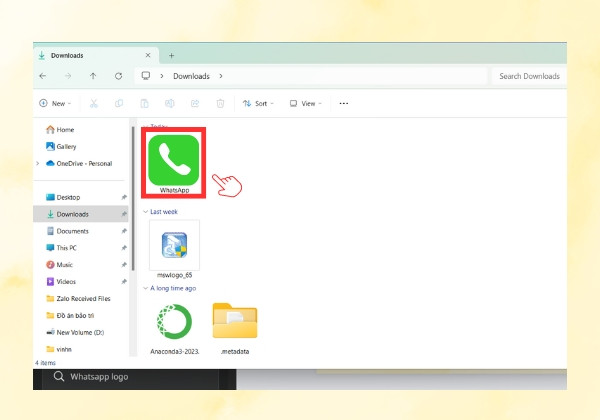Unpin Desktop using its pin icon
The height and width of the screenshot is (420, 600).
click(x=124, y=197)
